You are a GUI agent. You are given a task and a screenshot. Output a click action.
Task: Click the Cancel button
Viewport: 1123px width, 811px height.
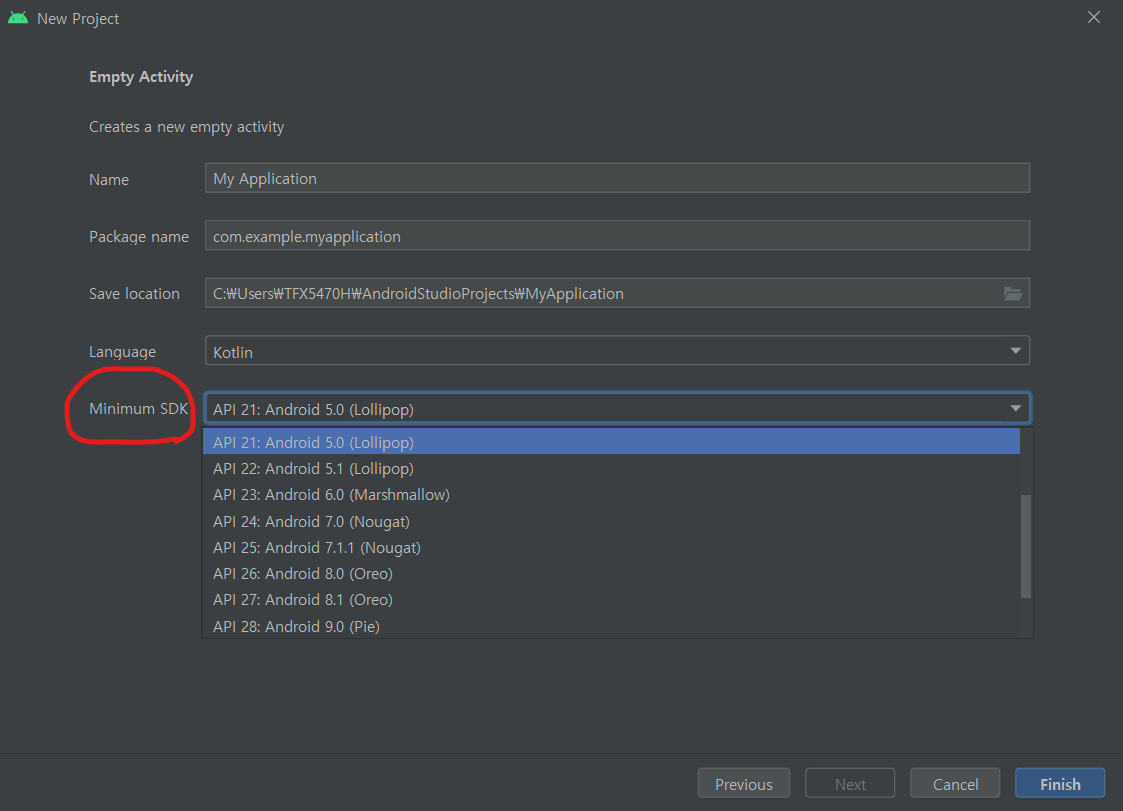(955, 784)
